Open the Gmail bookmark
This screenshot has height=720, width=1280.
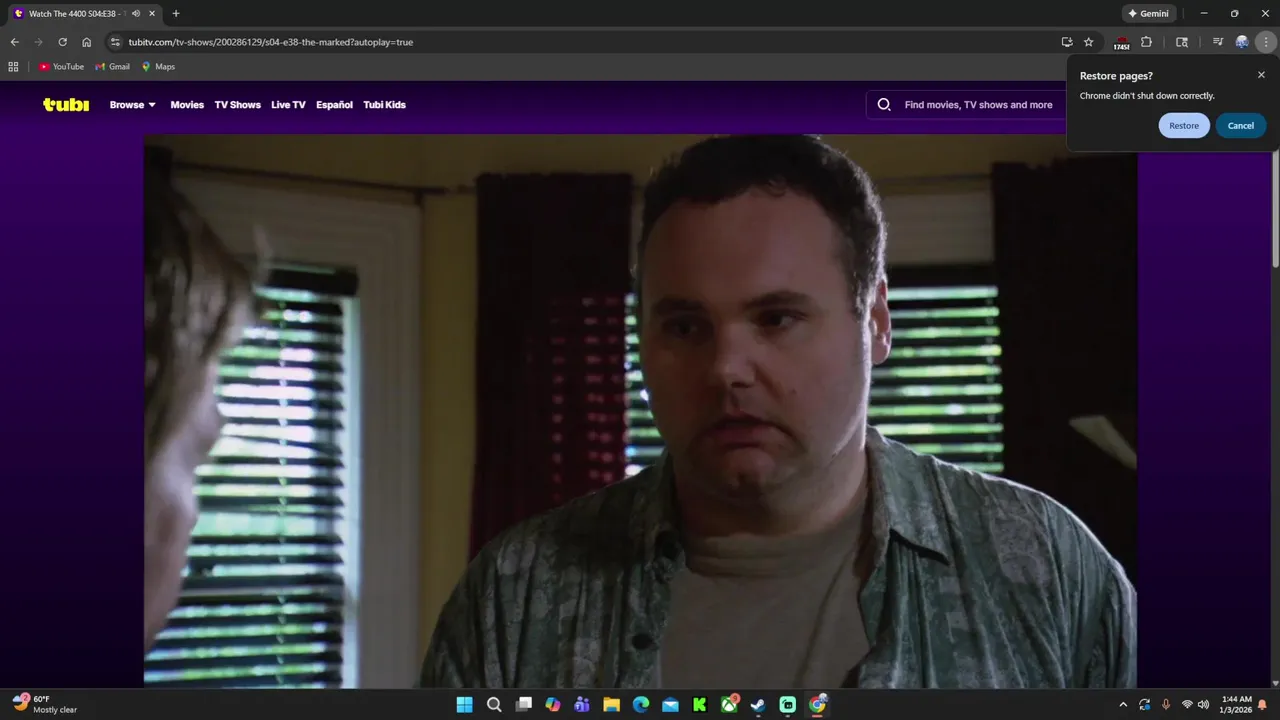click(x=113, y=67)
